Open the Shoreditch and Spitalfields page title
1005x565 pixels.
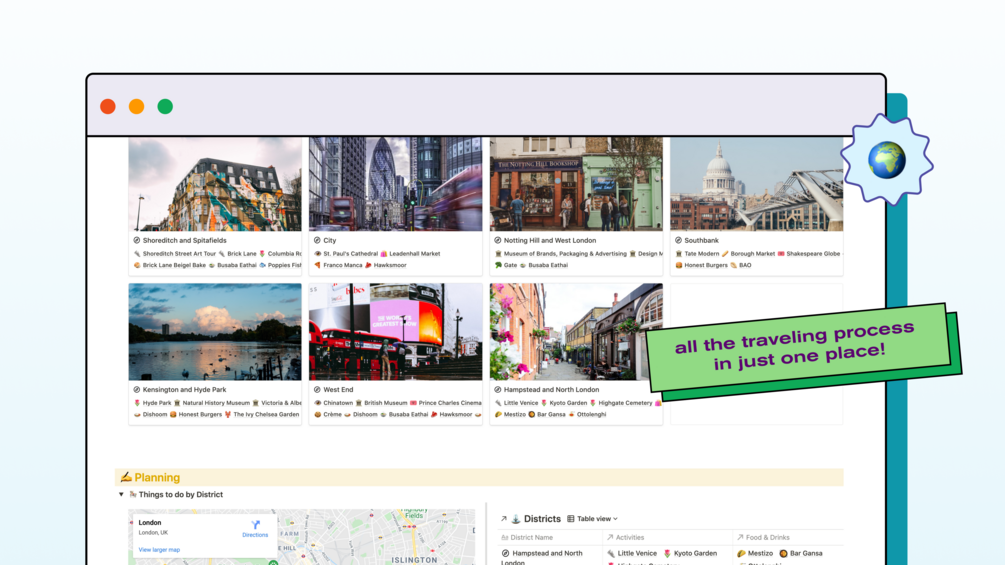tap(185, 240)
